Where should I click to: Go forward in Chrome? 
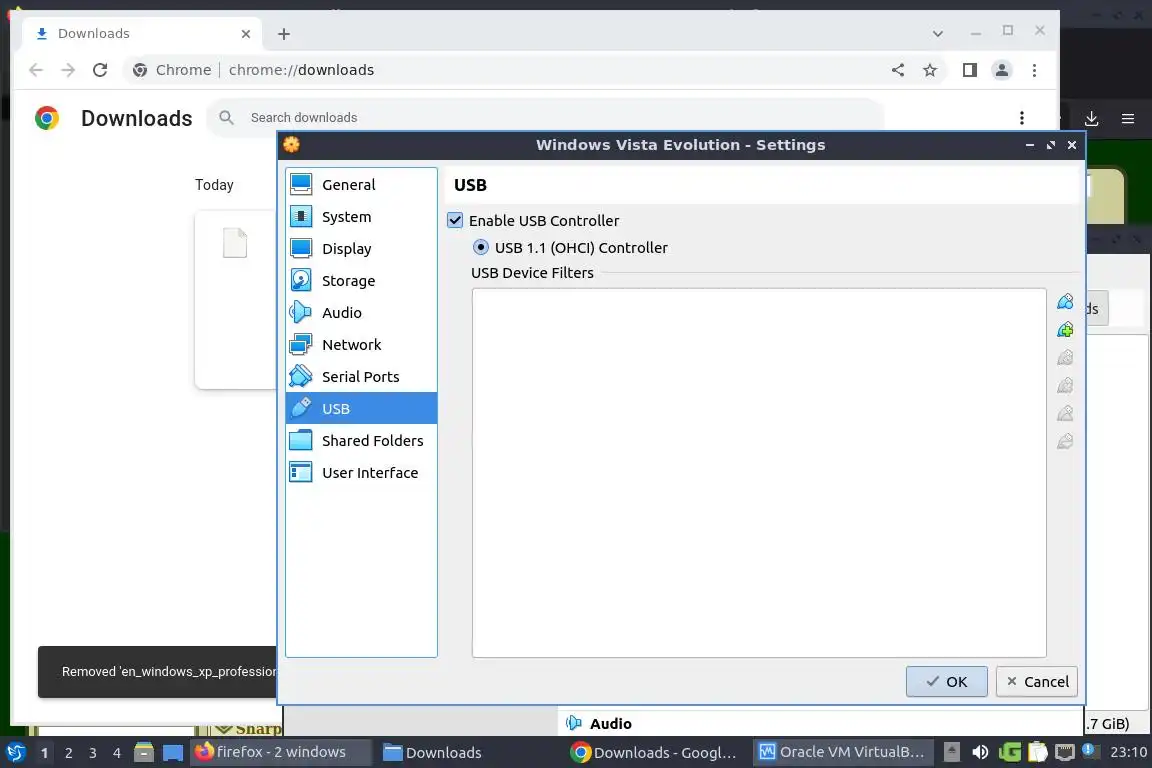[68, 70]
